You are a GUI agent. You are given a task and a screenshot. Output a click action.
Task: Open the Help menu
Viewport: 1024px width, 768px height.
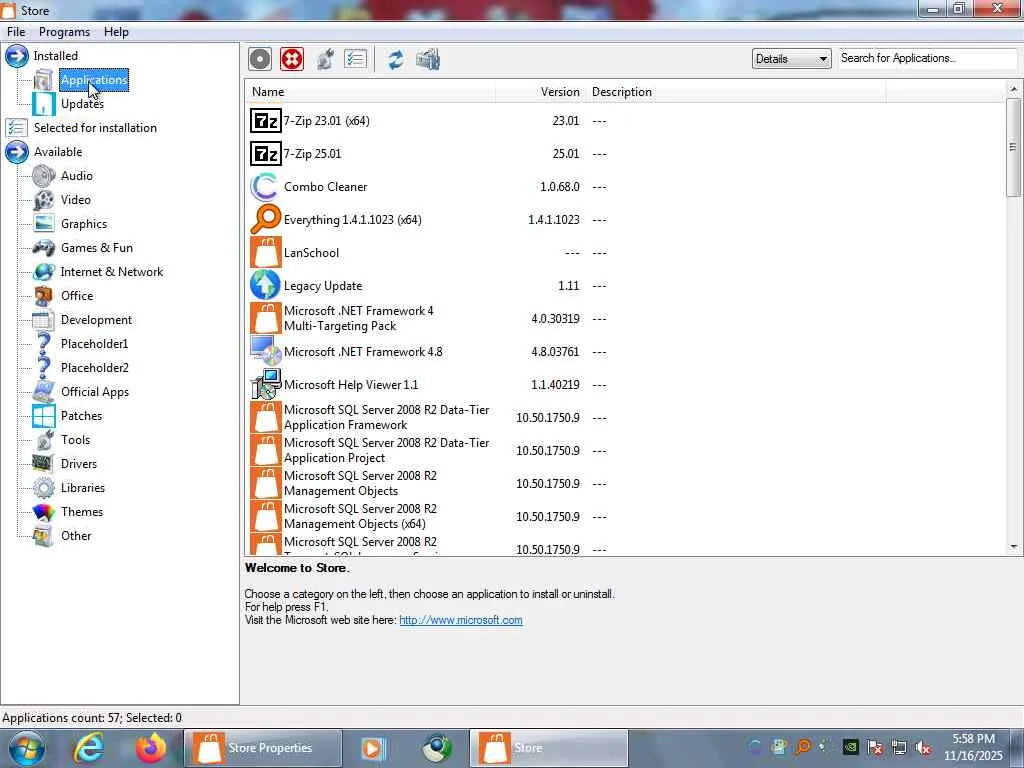tap(116, 32)
